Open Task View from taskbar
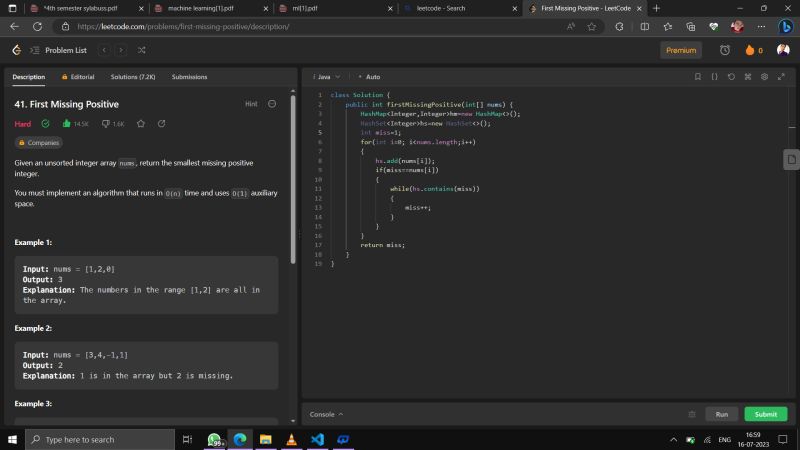 pyautogui.click(x=187, y=439)
